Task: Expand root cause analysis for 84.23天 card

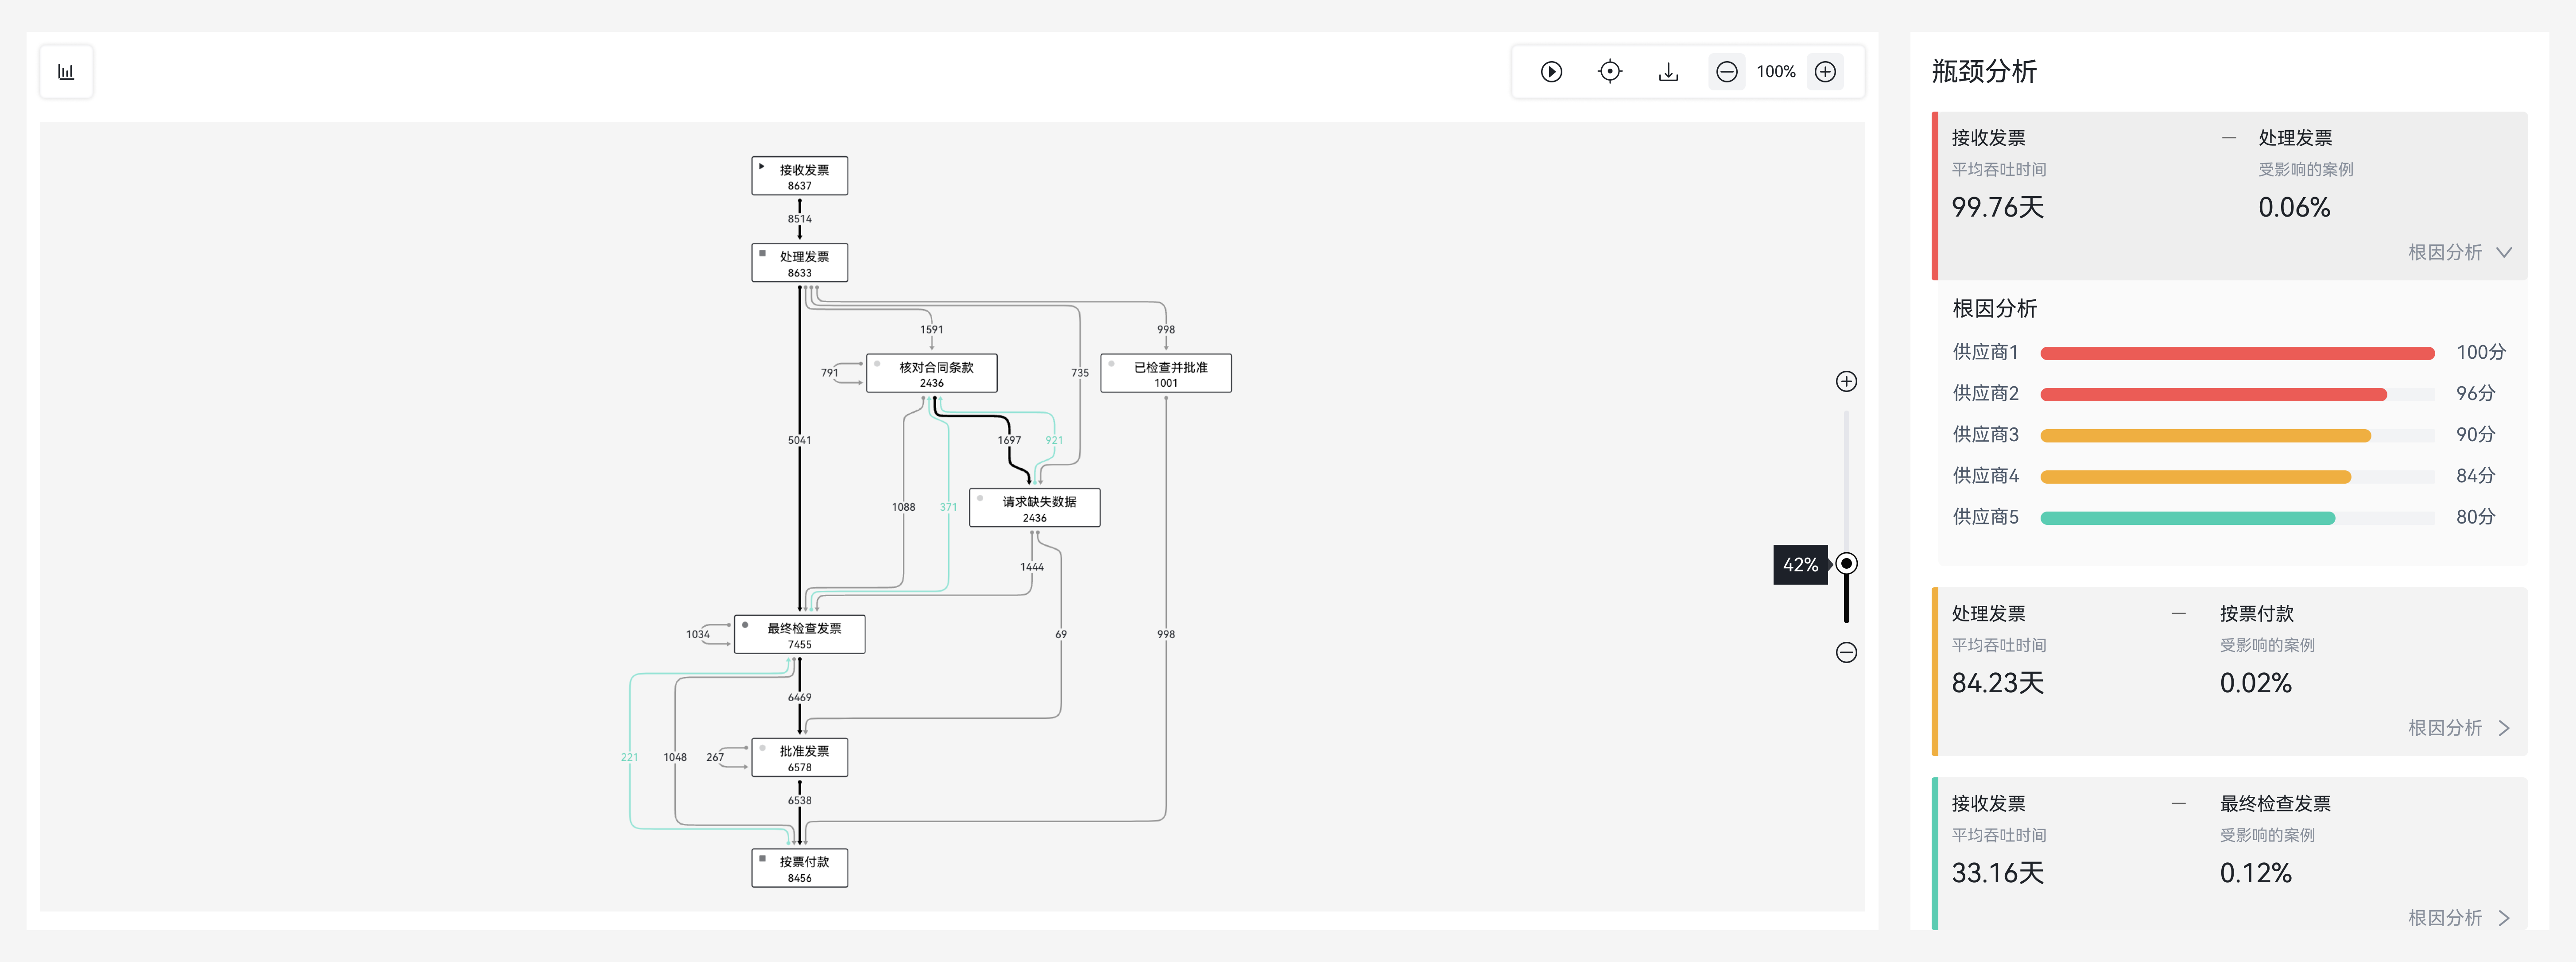Action: click(2459, 728)
